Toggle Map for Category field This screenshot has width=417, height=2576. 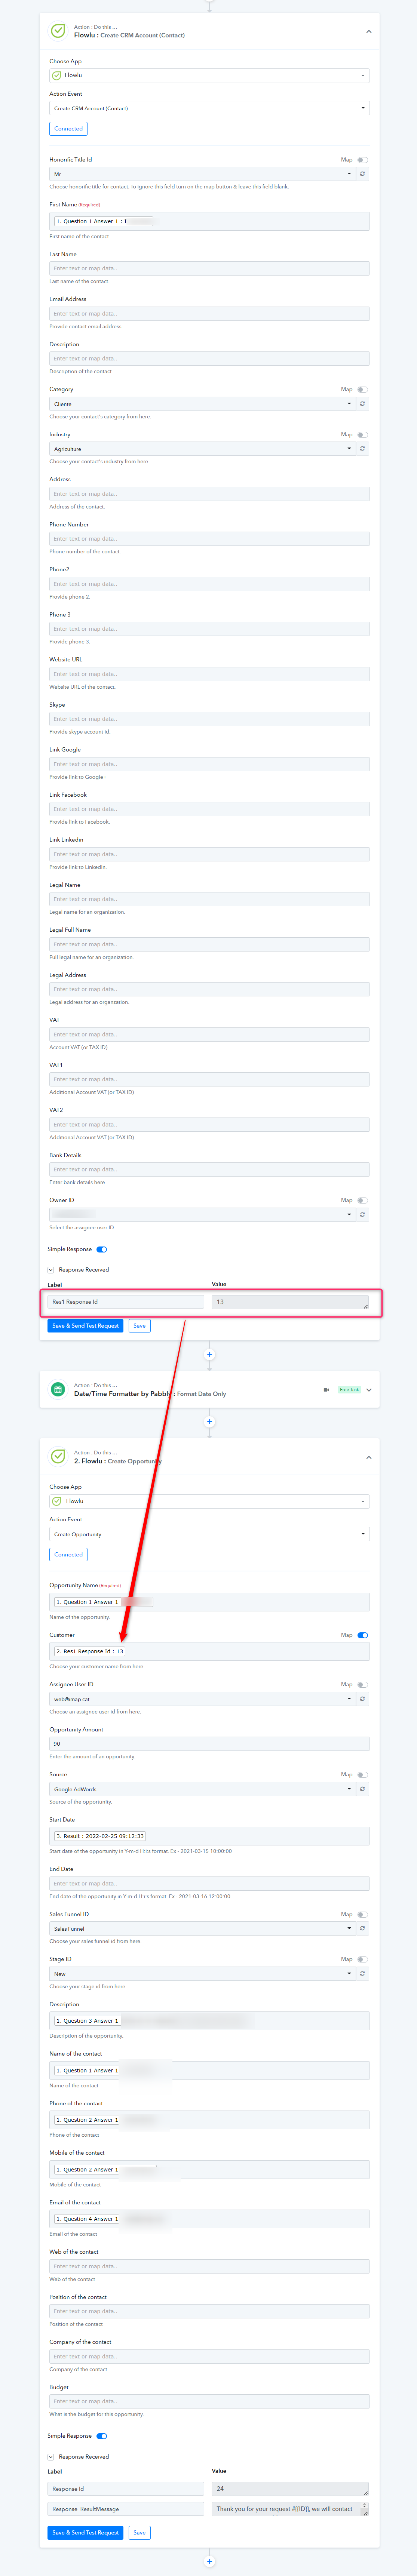(362, 390)
